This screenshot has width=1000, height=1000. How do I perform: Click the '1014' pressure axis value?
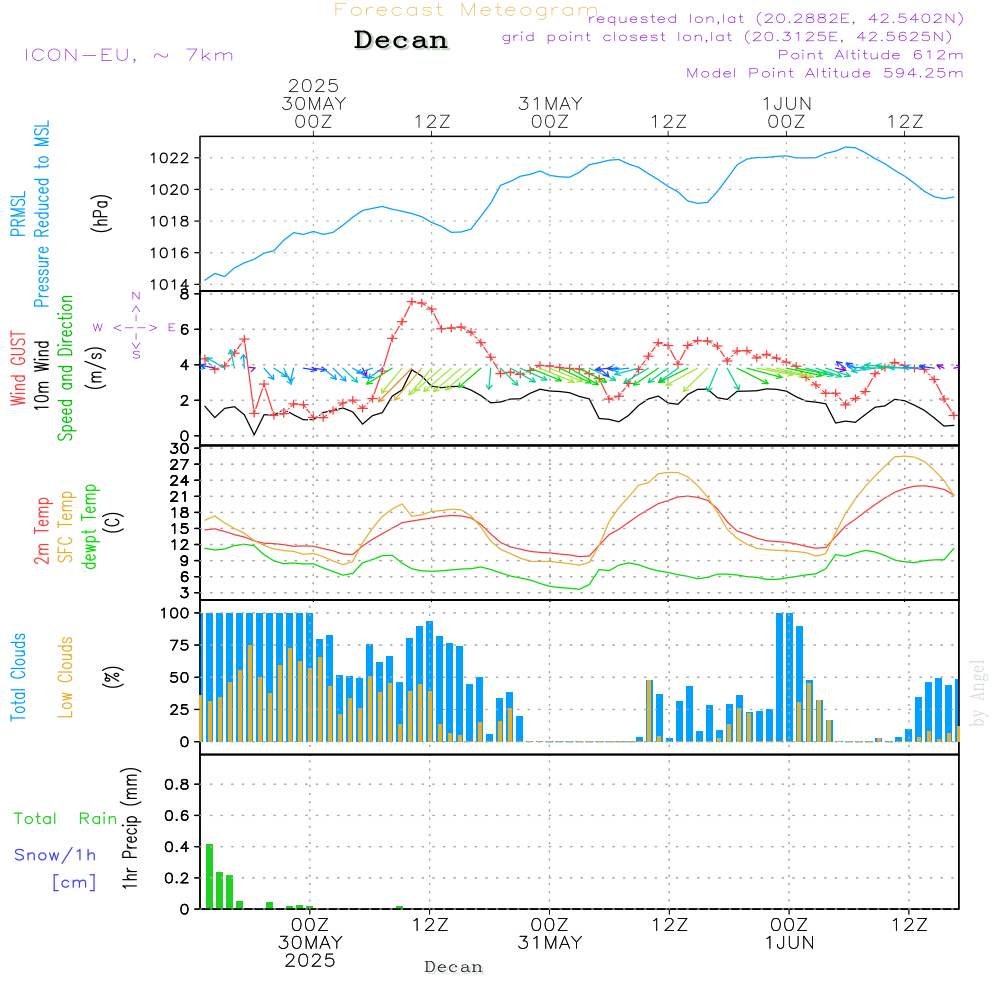pyautogui.click(x=170, y=284)
